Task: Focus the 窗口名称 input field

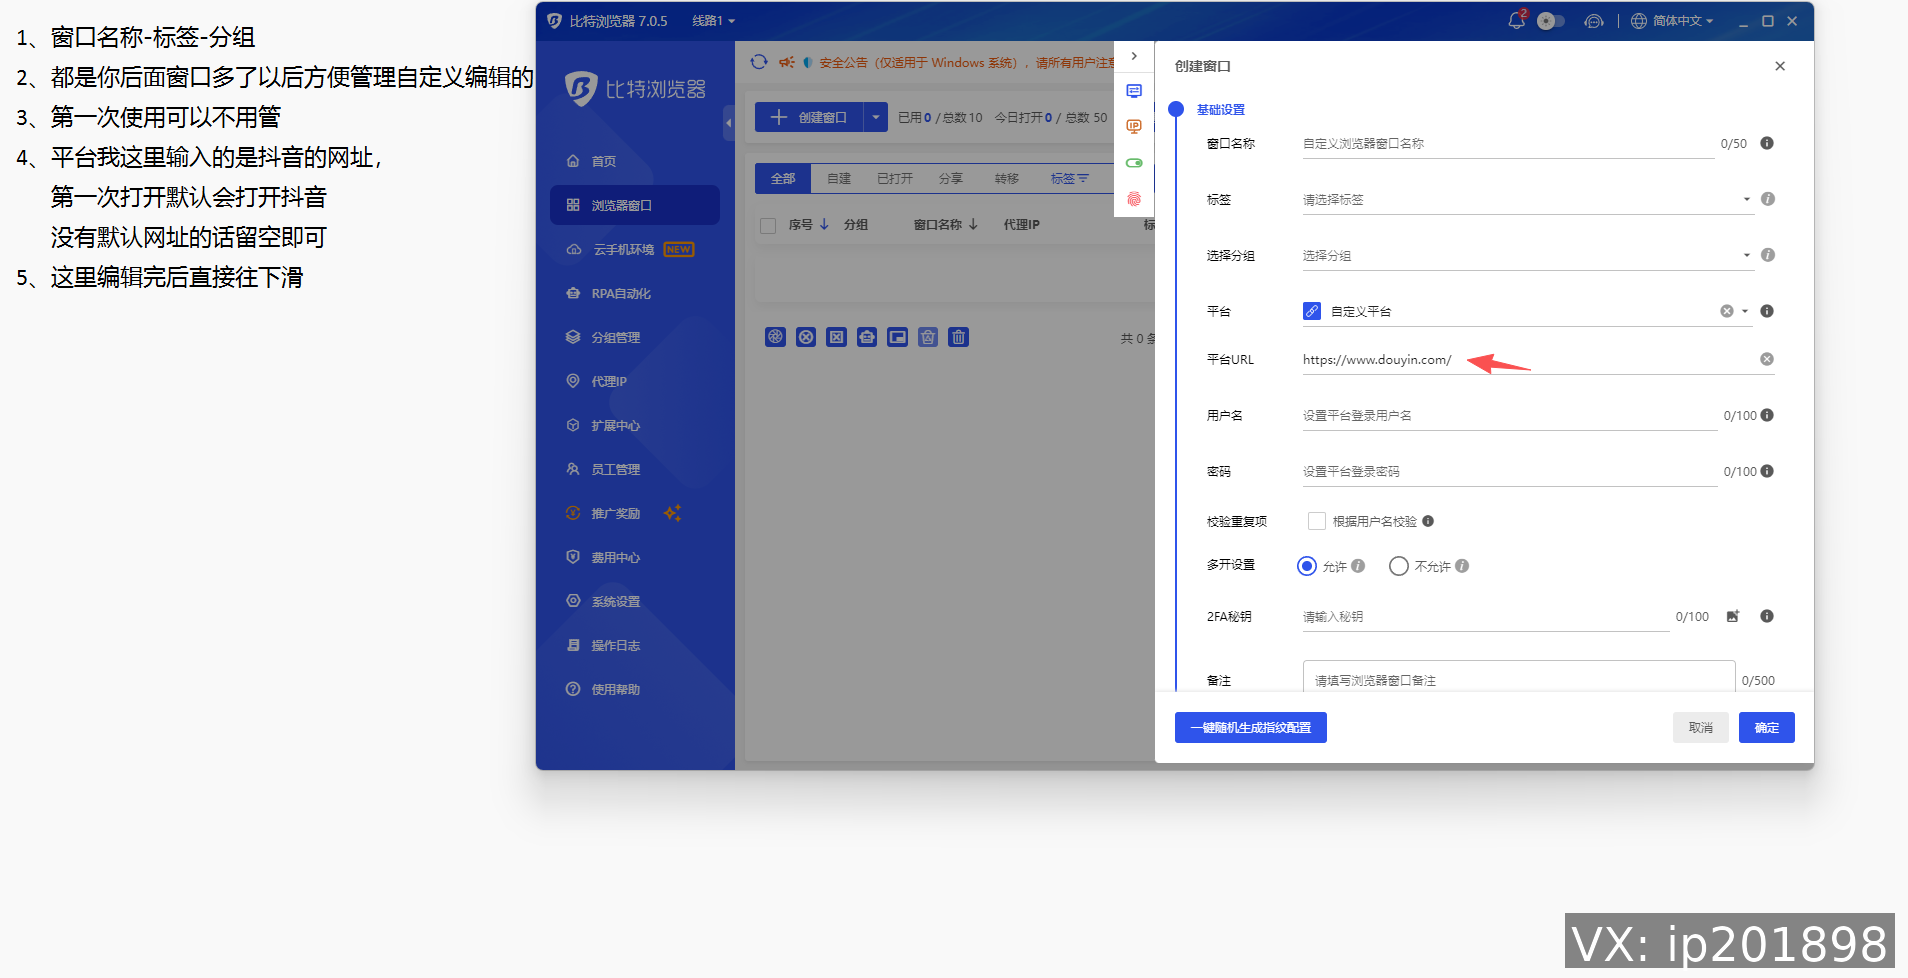Action: [1508, 143]
